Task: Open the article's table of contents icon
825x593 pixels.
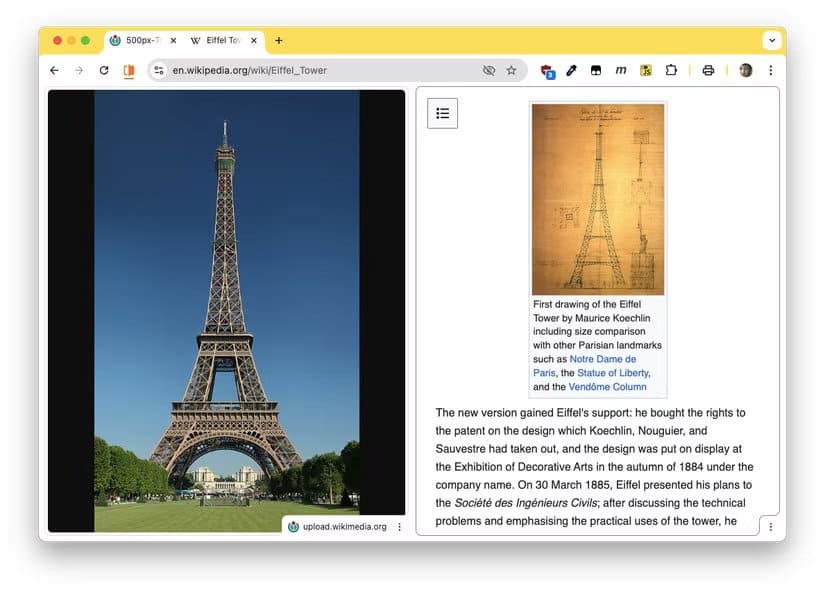Action: click(x=443, y=113)
